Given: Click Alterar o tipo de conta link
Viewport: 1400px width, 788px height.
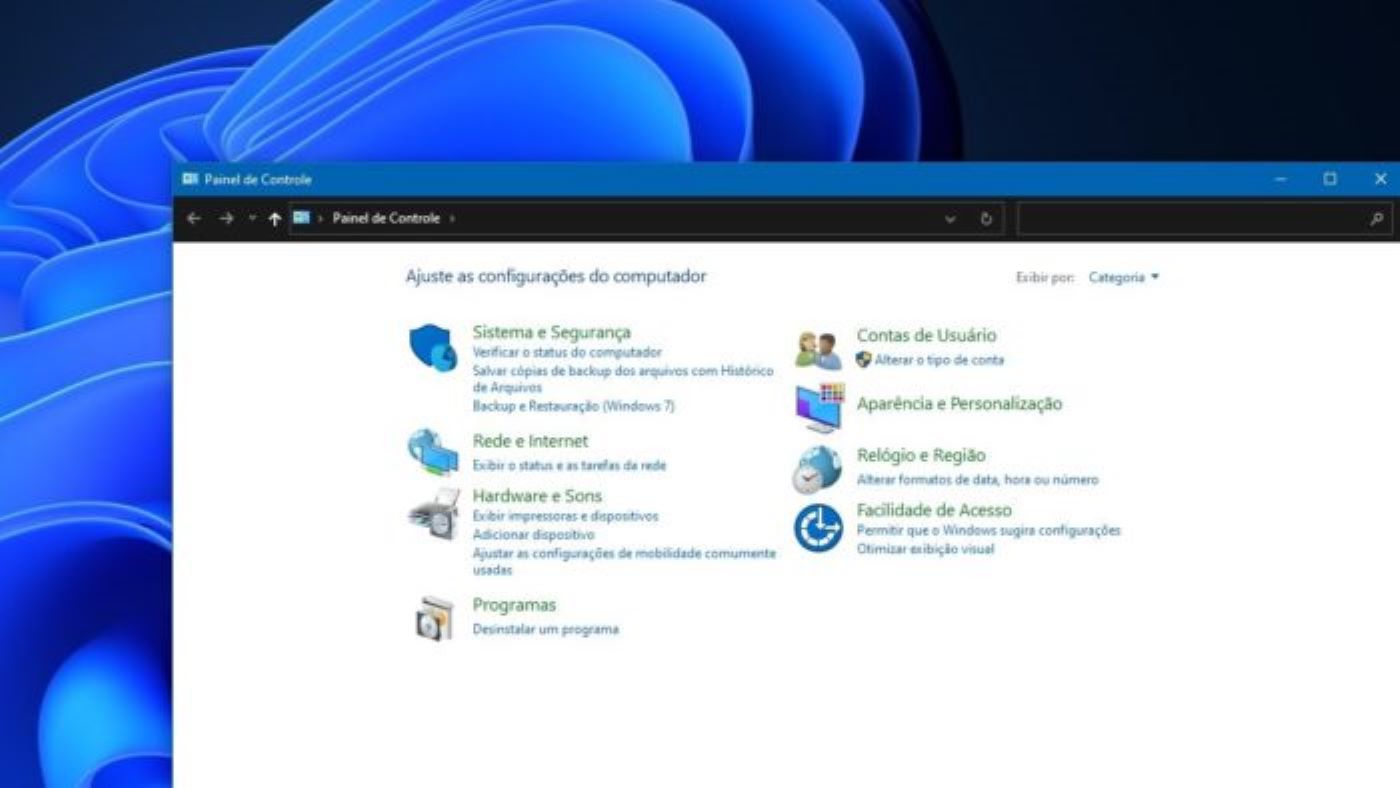Looking at the screenshot, I should coord(939,360).
